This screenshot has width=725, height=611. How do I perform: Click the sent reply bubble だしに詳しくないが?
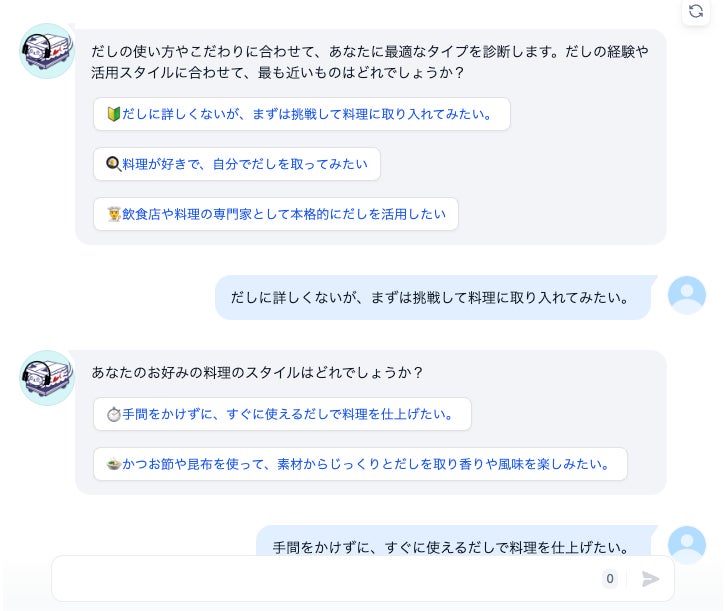click(430, 298)
